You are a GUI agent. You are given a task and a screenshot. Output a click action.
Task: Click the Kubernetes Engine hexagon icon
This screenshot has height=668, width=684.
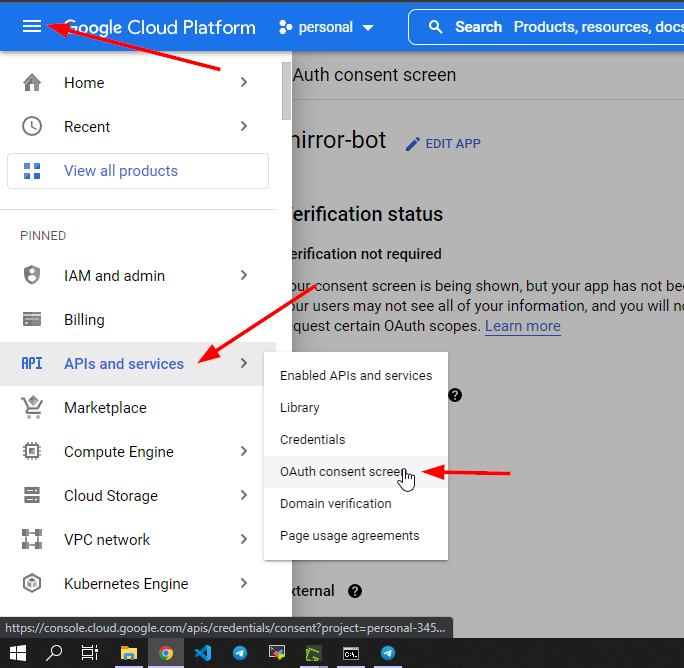click(32, 583)
